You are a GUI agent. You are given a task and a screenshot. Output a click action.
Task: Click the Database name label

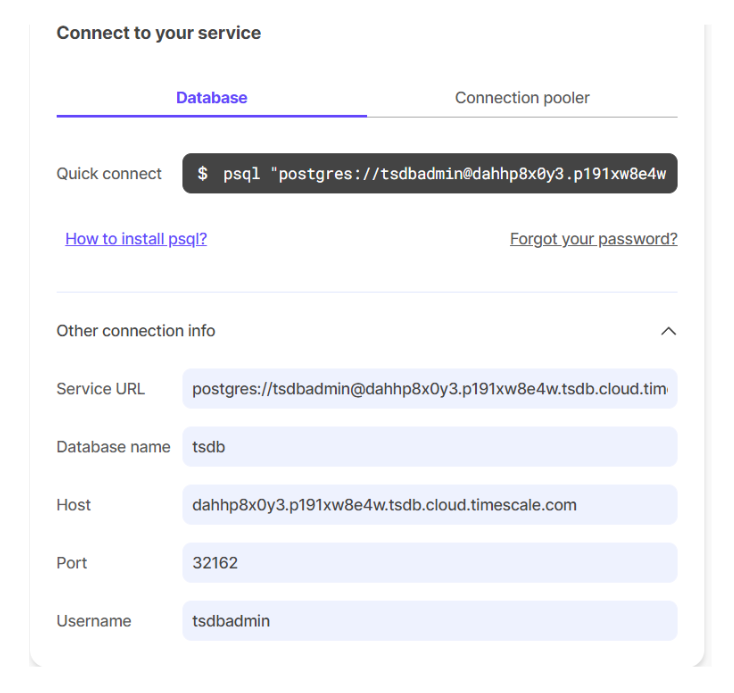[x=113, y=447]
